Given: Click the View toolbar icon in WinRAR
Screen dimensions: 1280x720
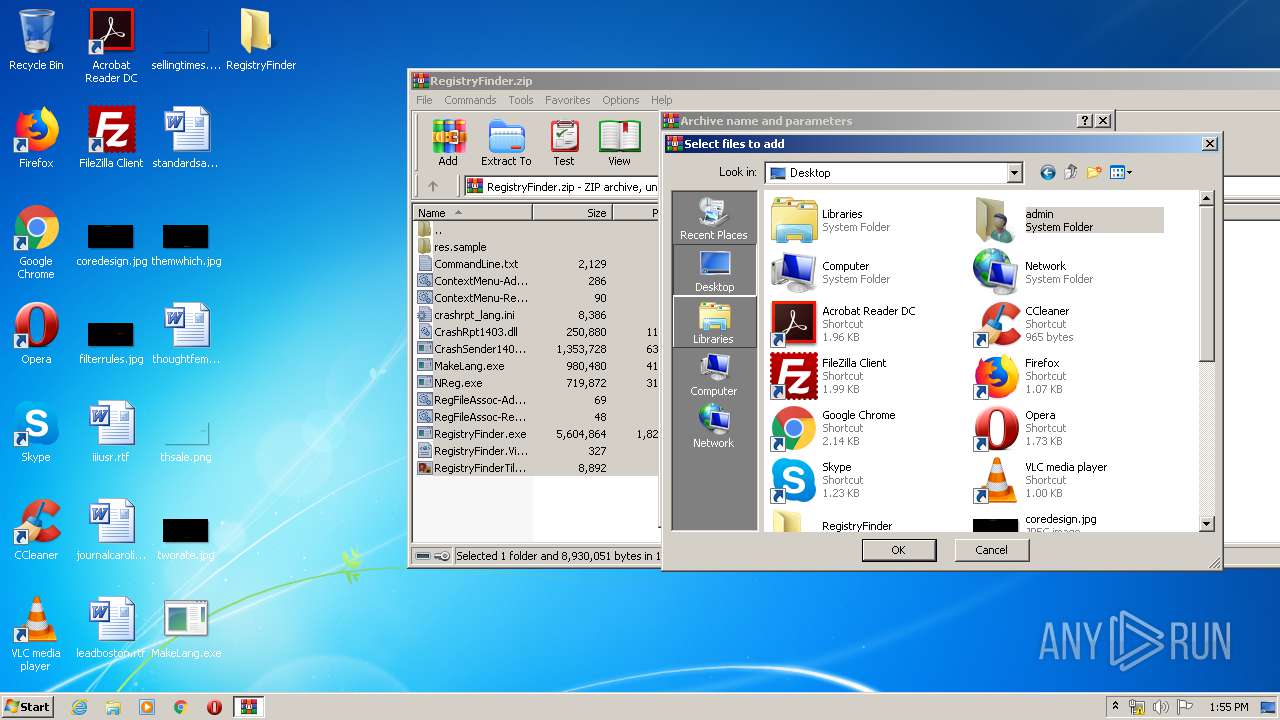Looking at the screenshot, I should click(619, 142).
